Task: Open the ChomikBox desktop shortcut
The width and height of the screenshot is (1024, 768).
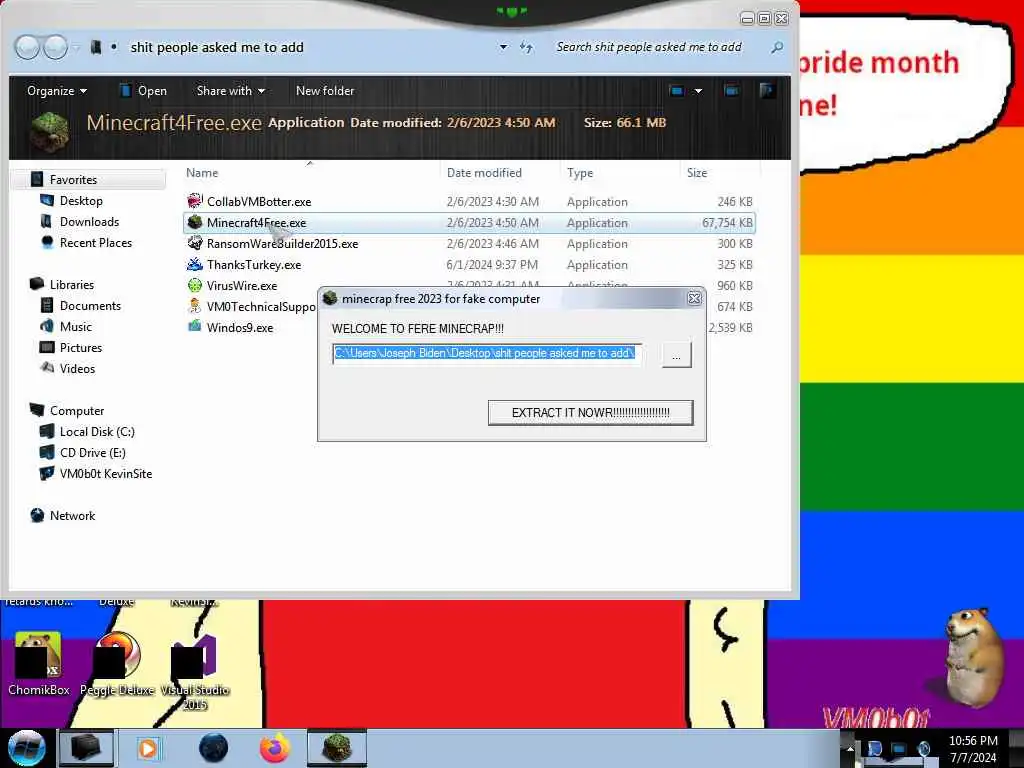Action: pyautogui.click(x=38, y=664)
